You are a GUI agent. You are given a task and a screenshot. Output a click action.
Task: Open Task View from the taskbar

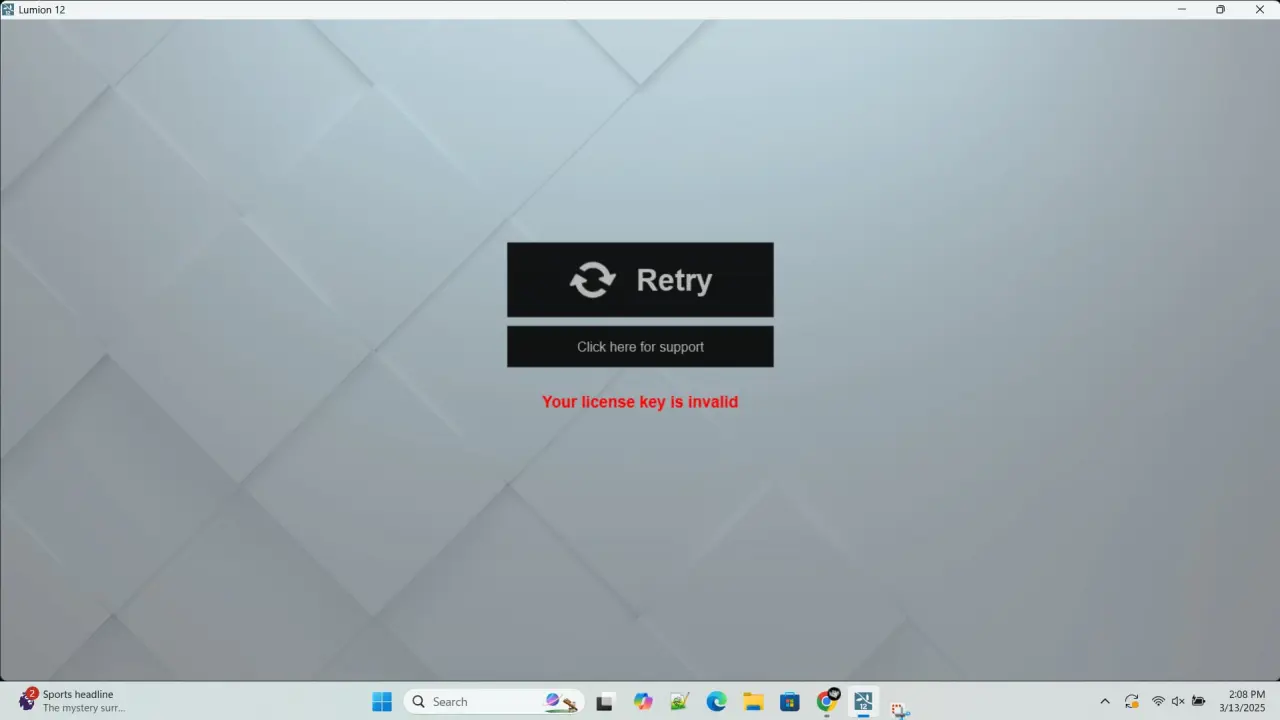pos(604,702)
